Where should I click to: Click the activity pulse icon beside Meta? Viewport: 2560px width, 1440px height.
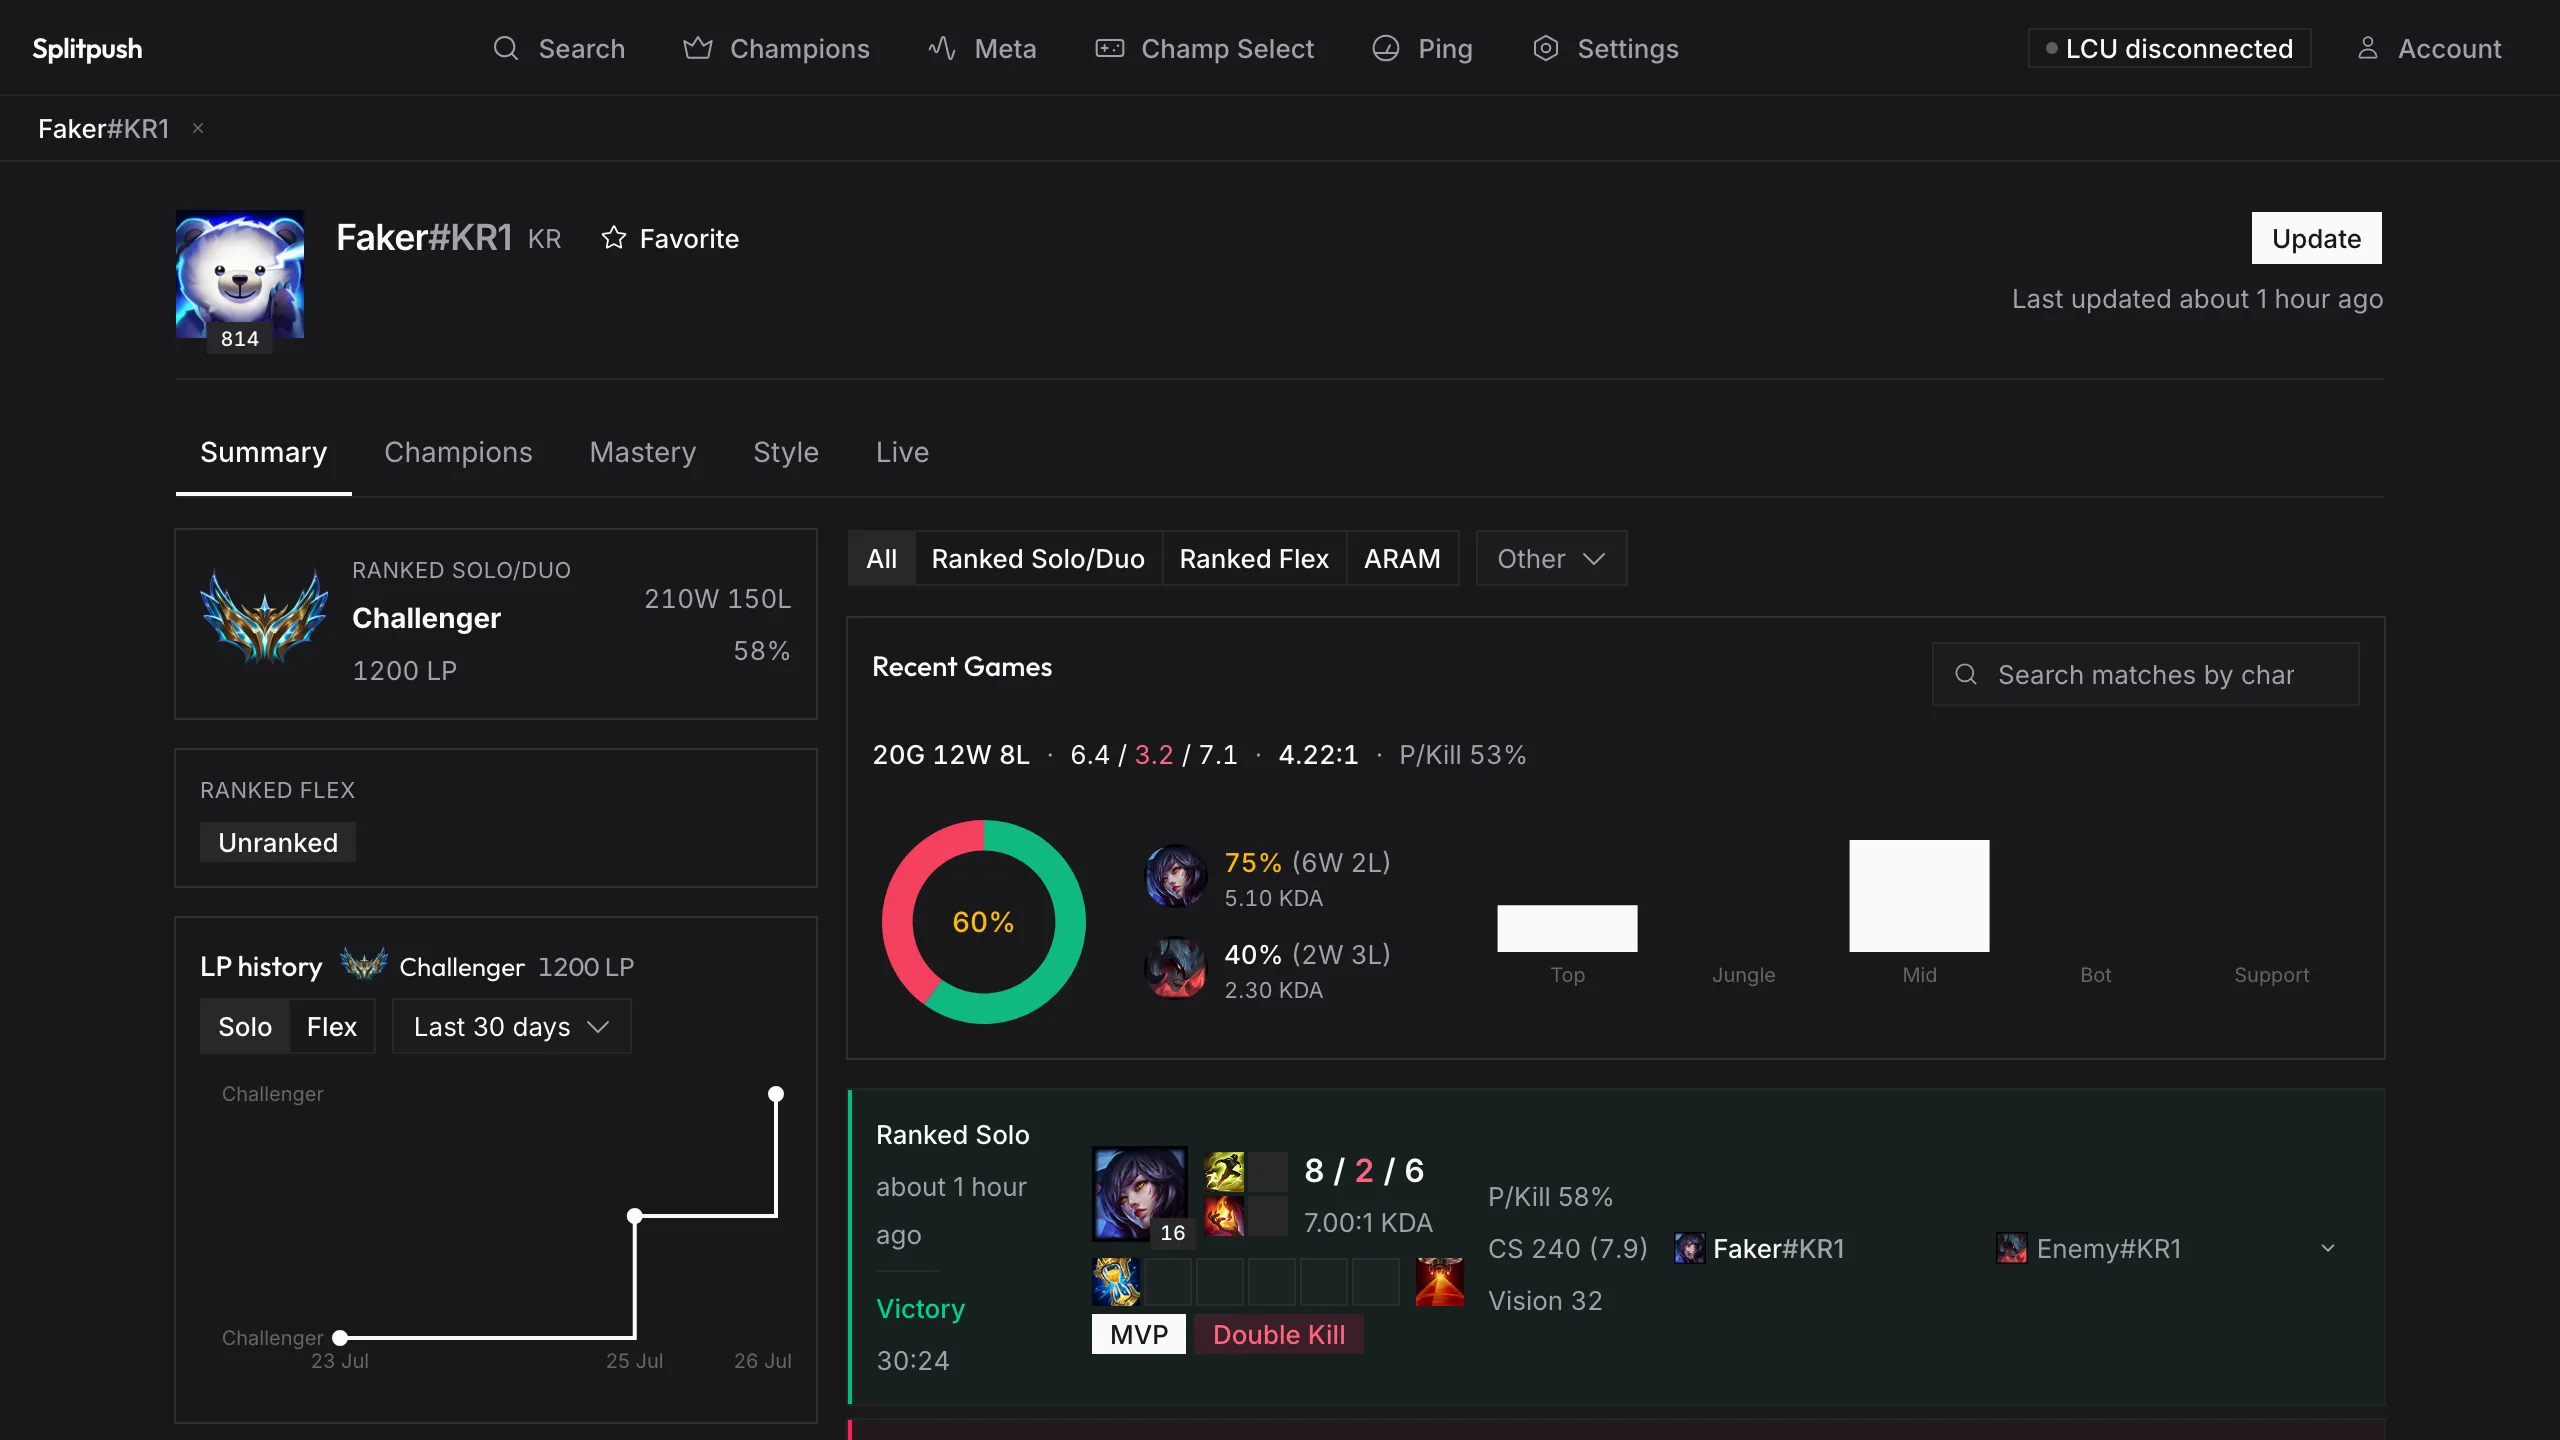coord(942,48)
